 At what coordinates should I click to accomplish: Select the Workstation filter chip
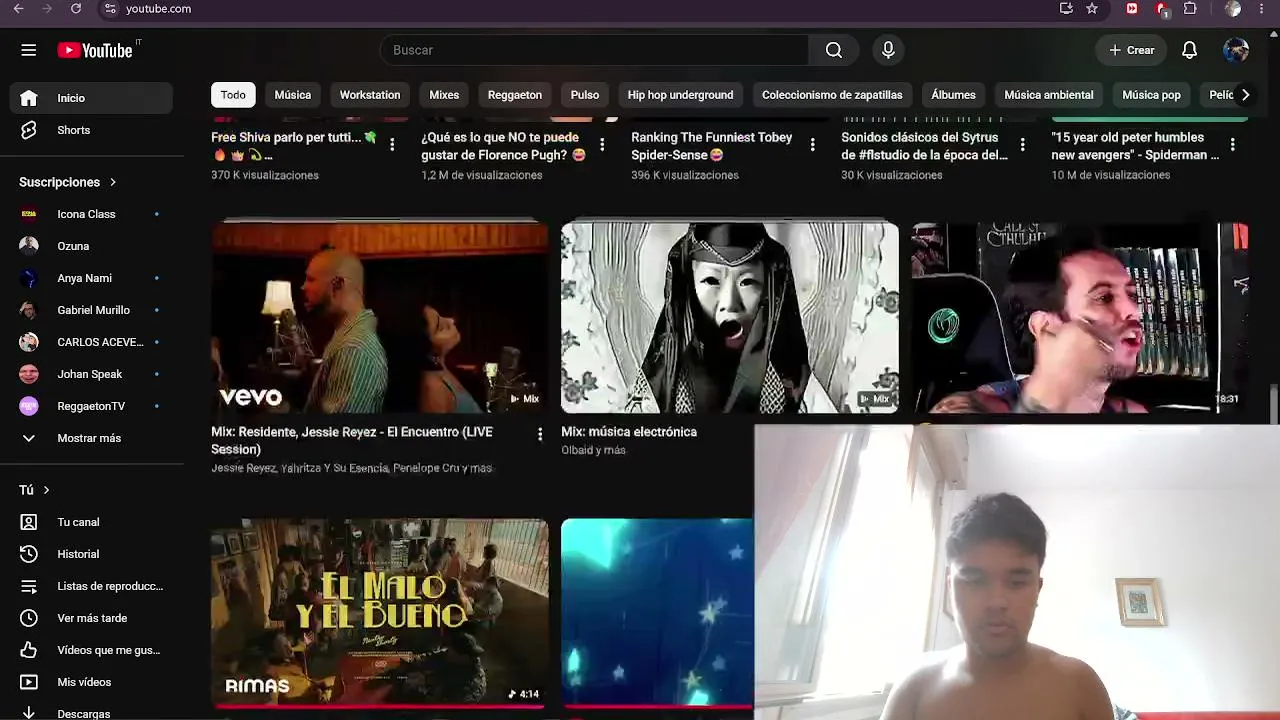click(x=370, y=95)
